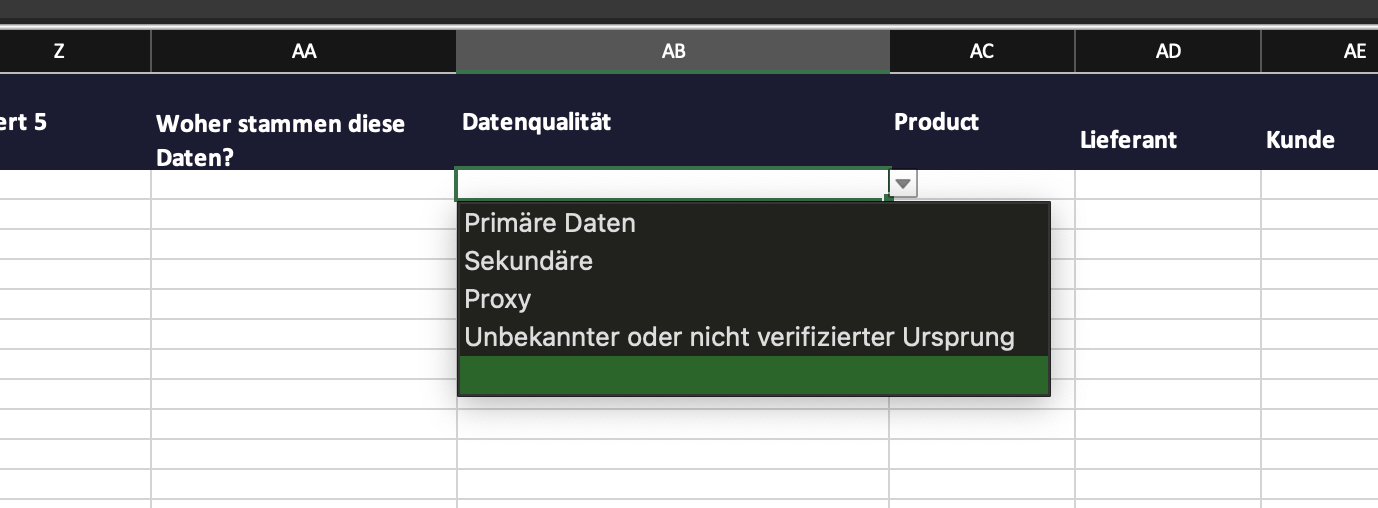Click column AC header
Image resolution: width=1378 pixels, height=508 pixels.
click(982, 52)
